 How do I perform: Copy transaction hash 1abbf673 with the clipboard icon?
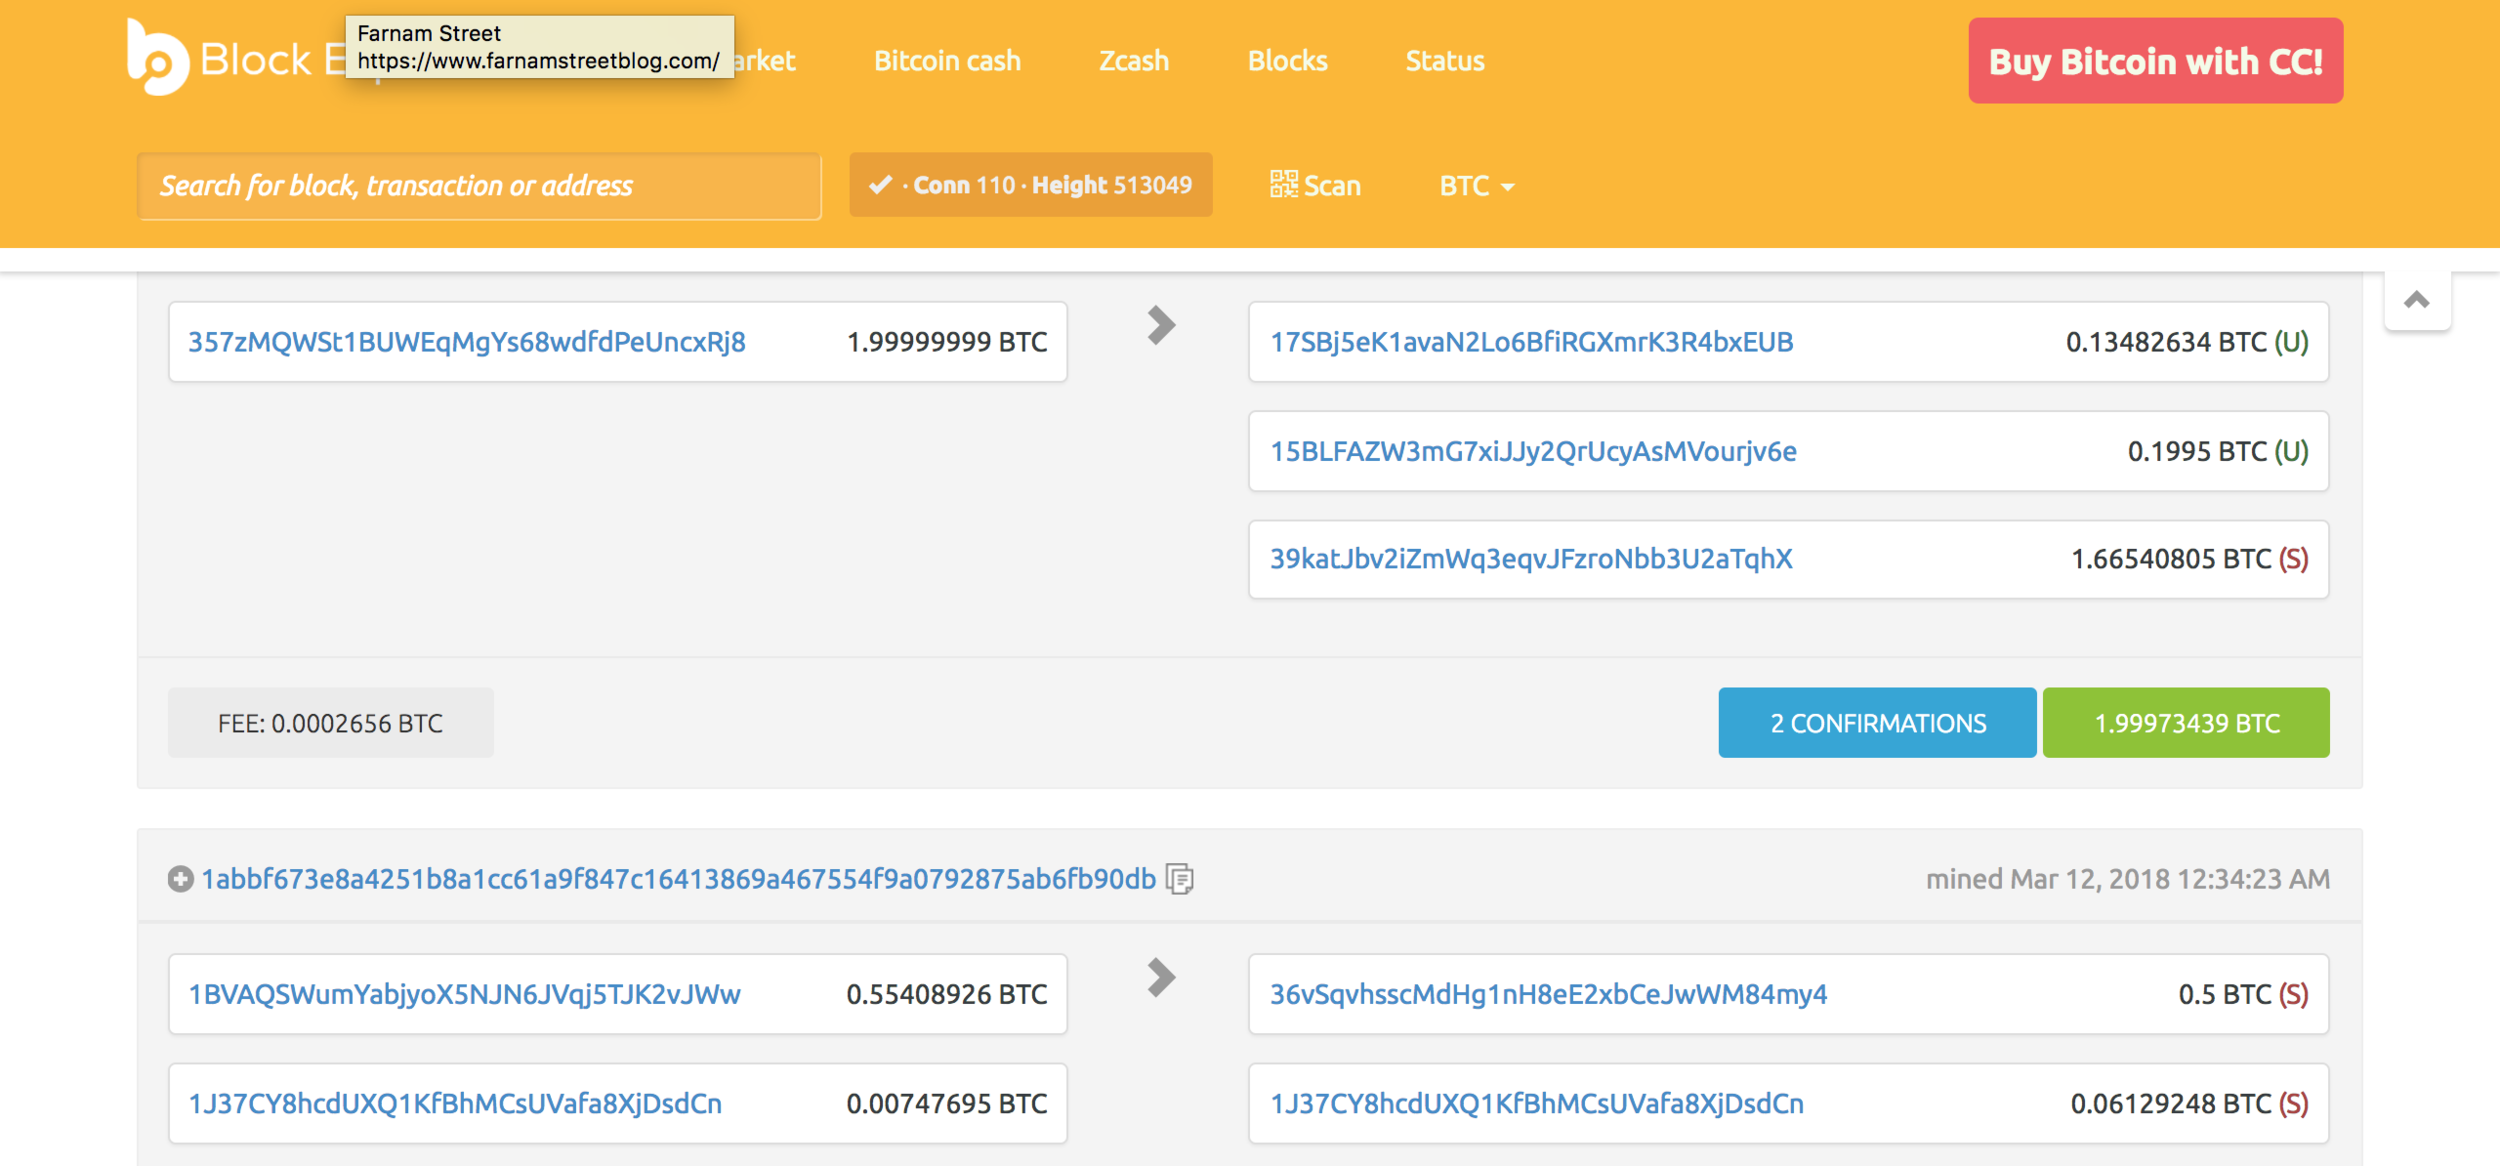pos(1180,879)
